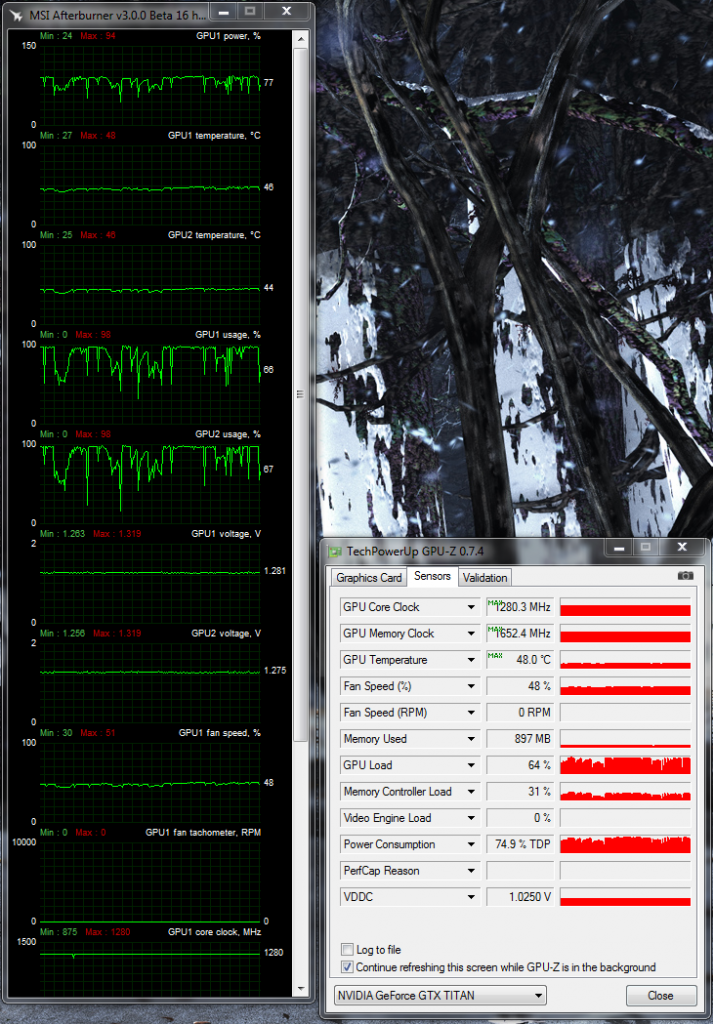Open the GPU Core Clock sensor dropdown
713x1024 pixels.
(x=471, y=607)
